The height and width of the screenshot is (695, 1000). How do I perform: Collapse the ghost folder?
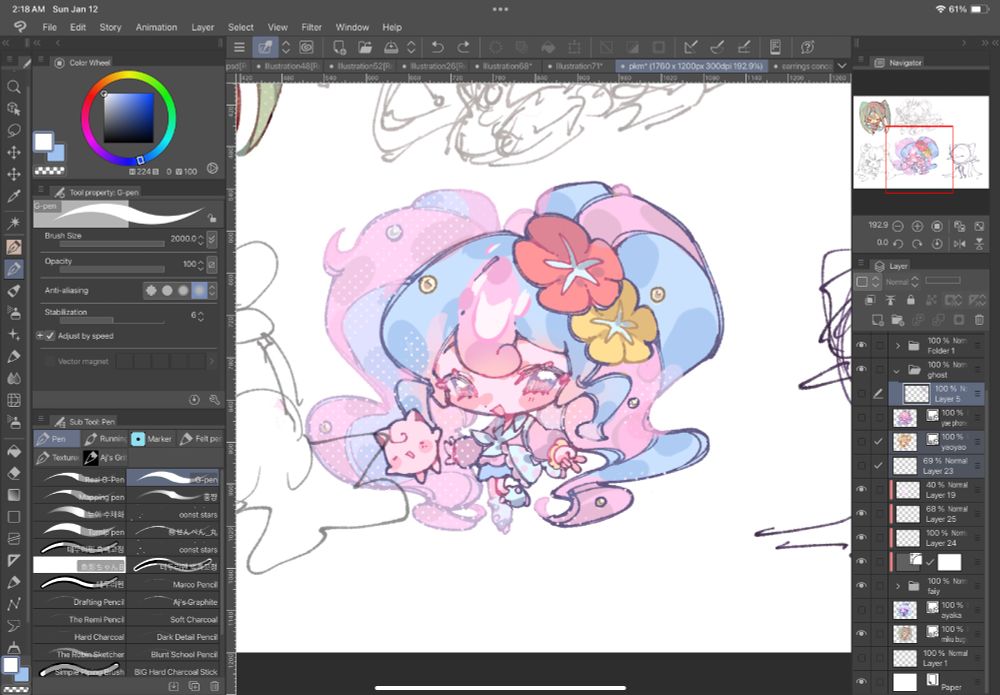[897, 370]
